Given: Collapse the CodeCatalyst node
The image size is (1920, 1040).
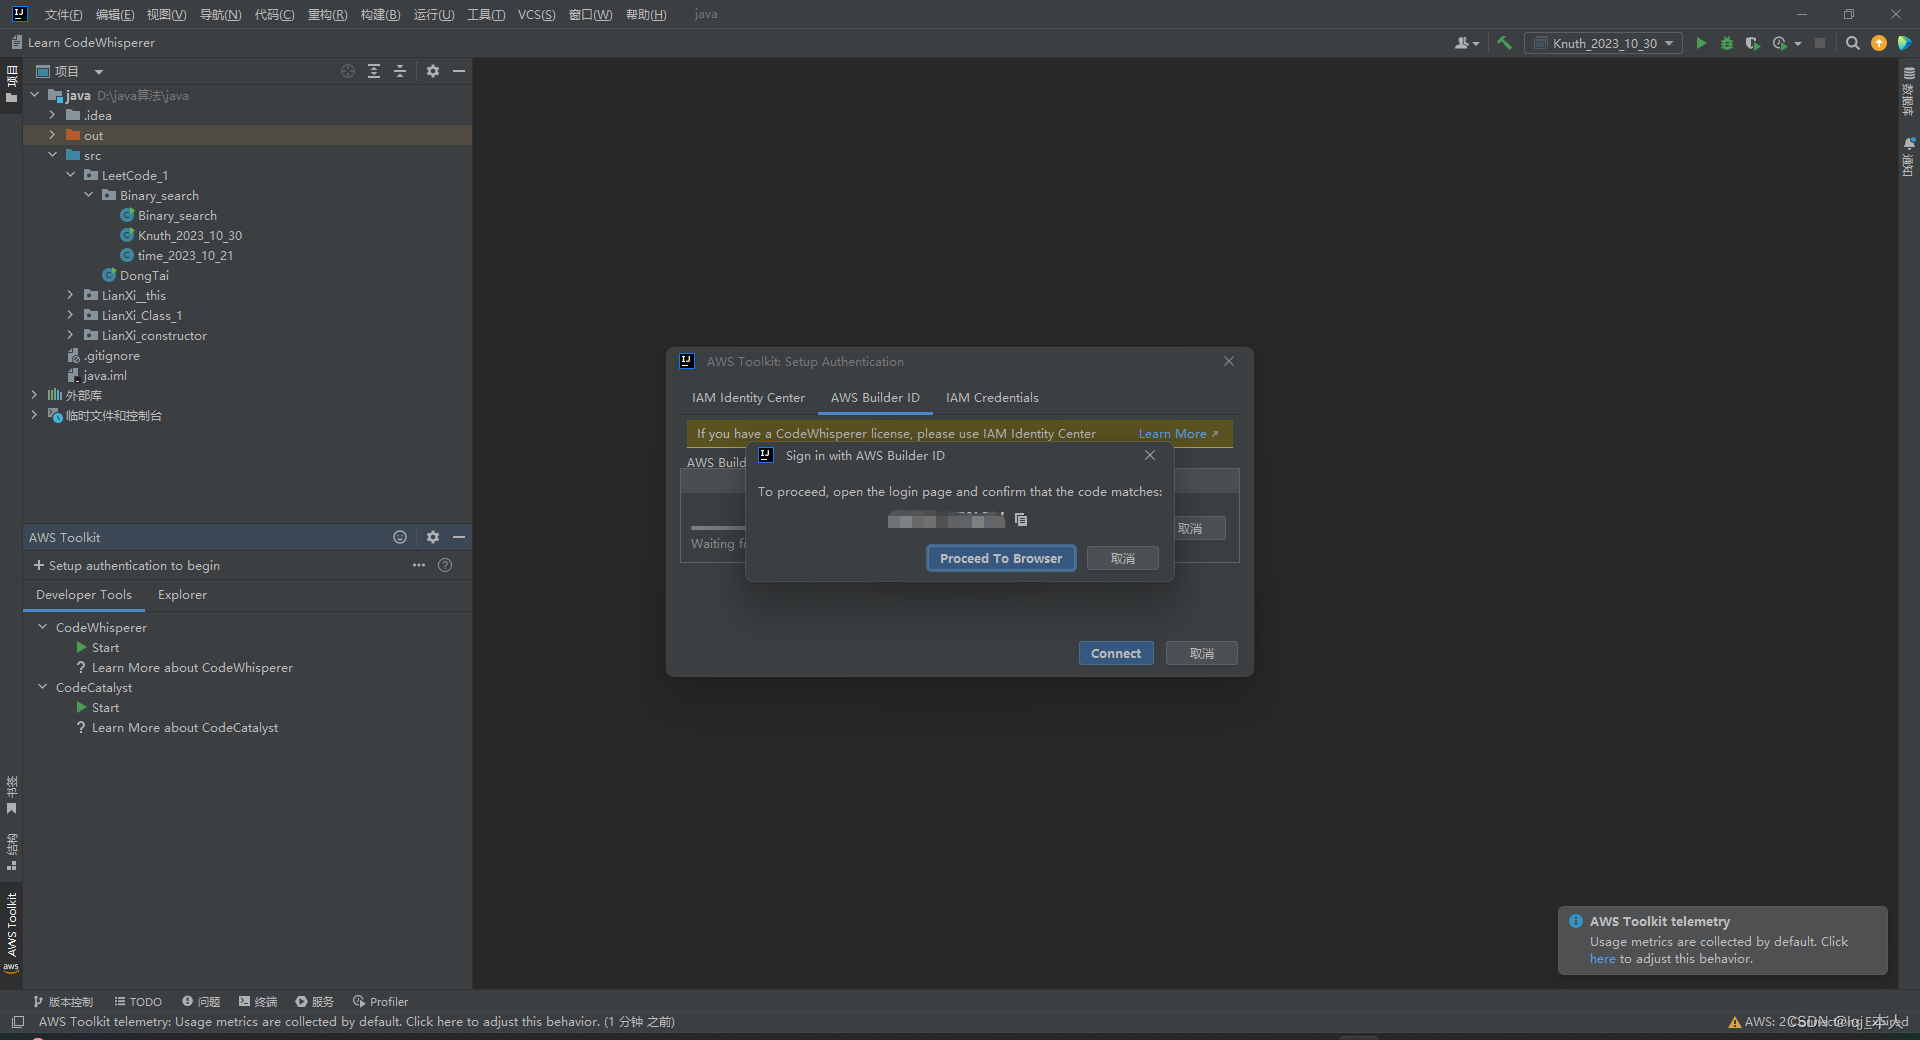Looking at the screenshot, I should (43, 687).
